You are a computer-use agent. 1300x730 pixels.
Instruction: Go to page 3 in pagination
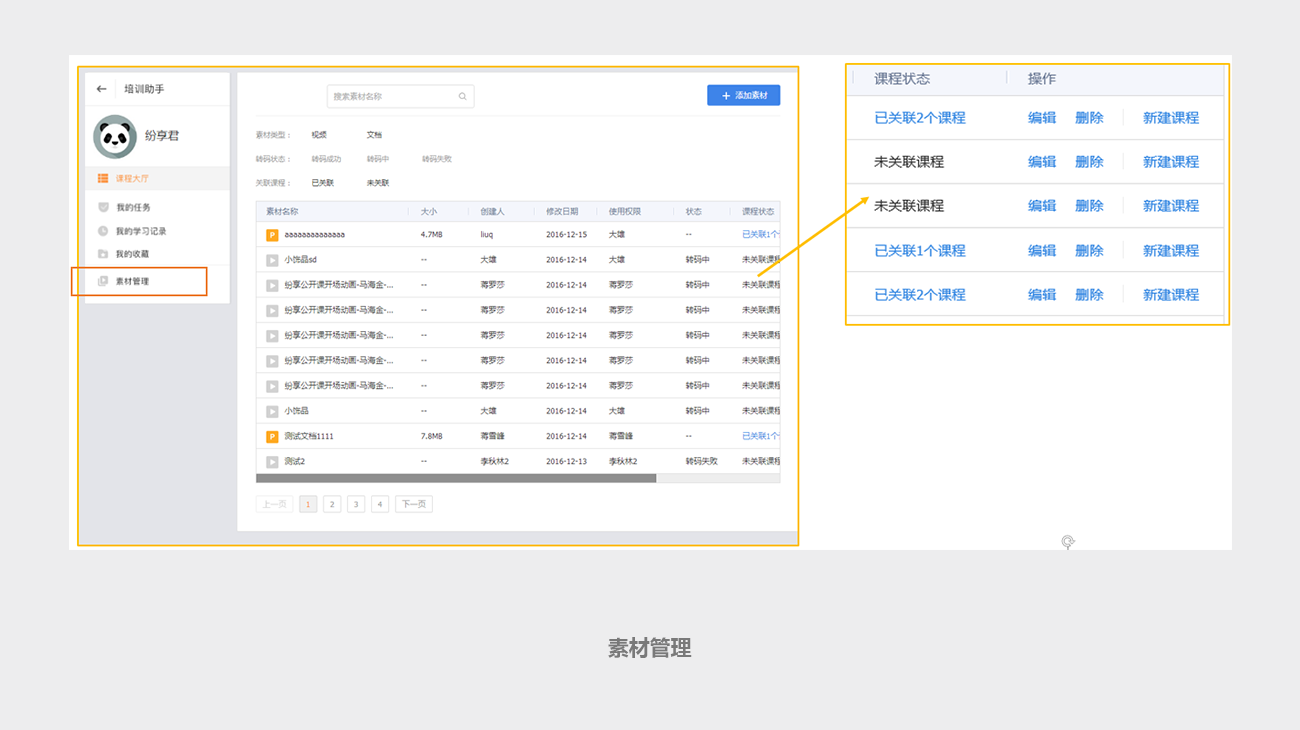pyautogui.click(x=356, y=505)
